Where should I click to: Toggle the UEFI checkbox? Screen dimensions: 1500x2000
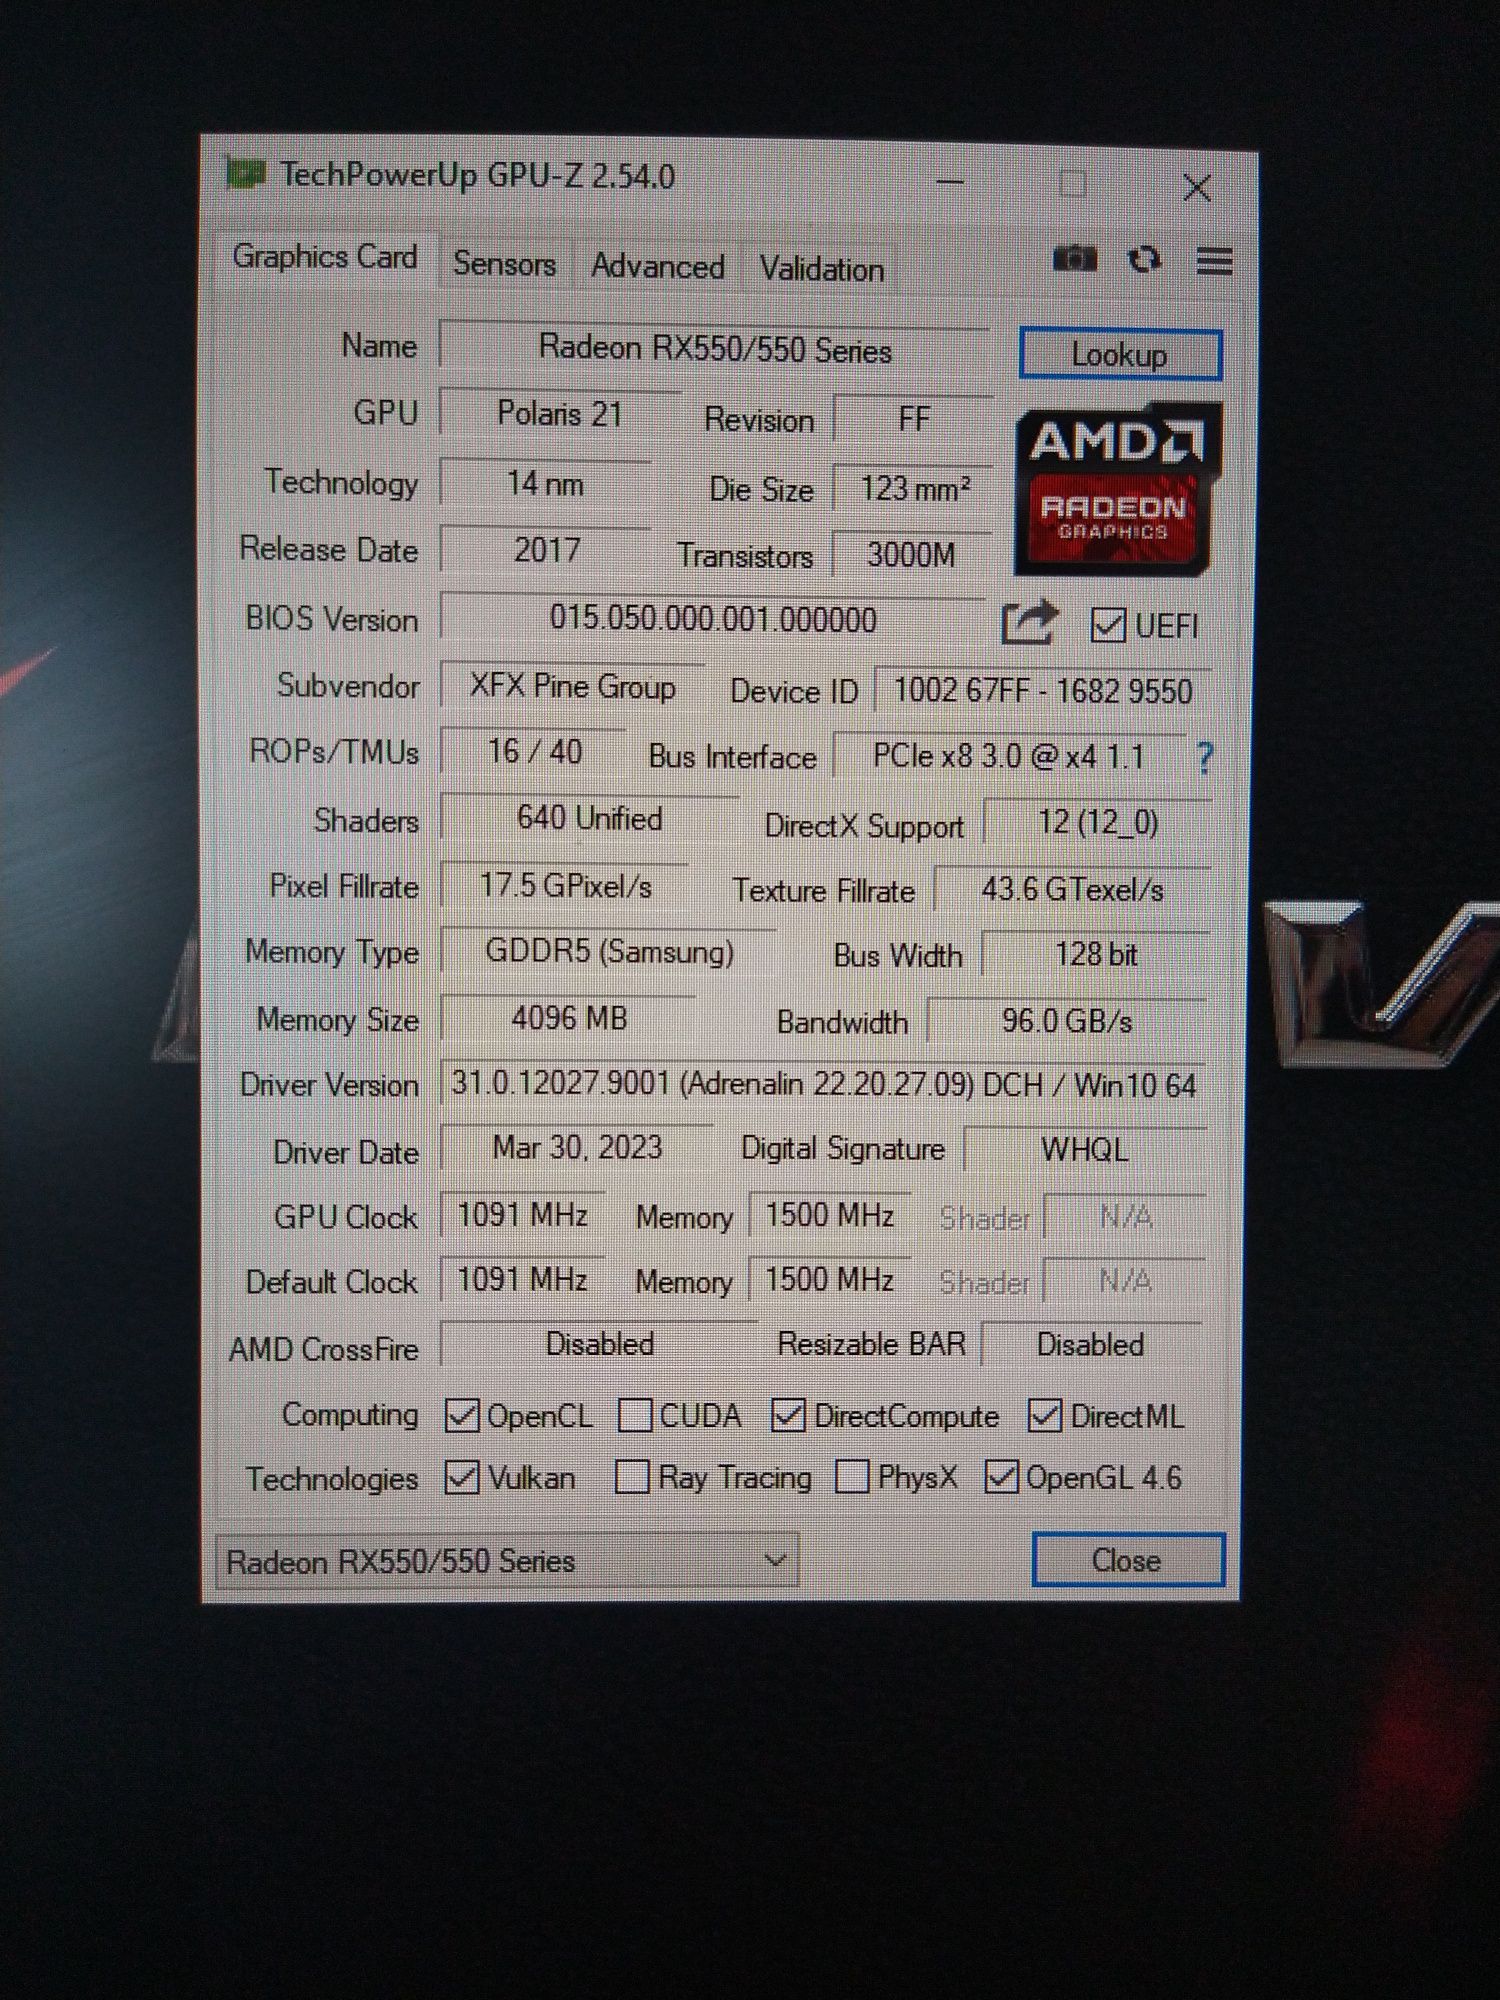point(1108,626)
